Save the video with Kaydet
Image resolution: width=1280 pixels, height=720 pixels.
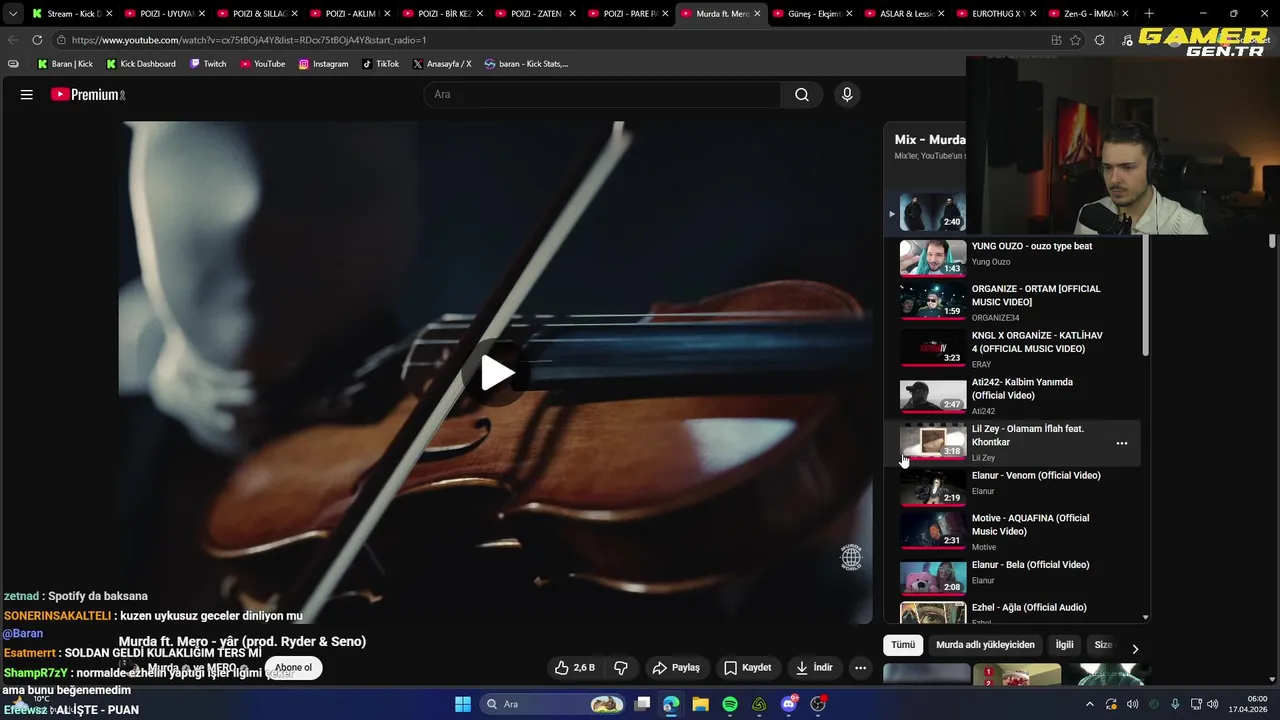pyautogui.click(x=748, y=668)
